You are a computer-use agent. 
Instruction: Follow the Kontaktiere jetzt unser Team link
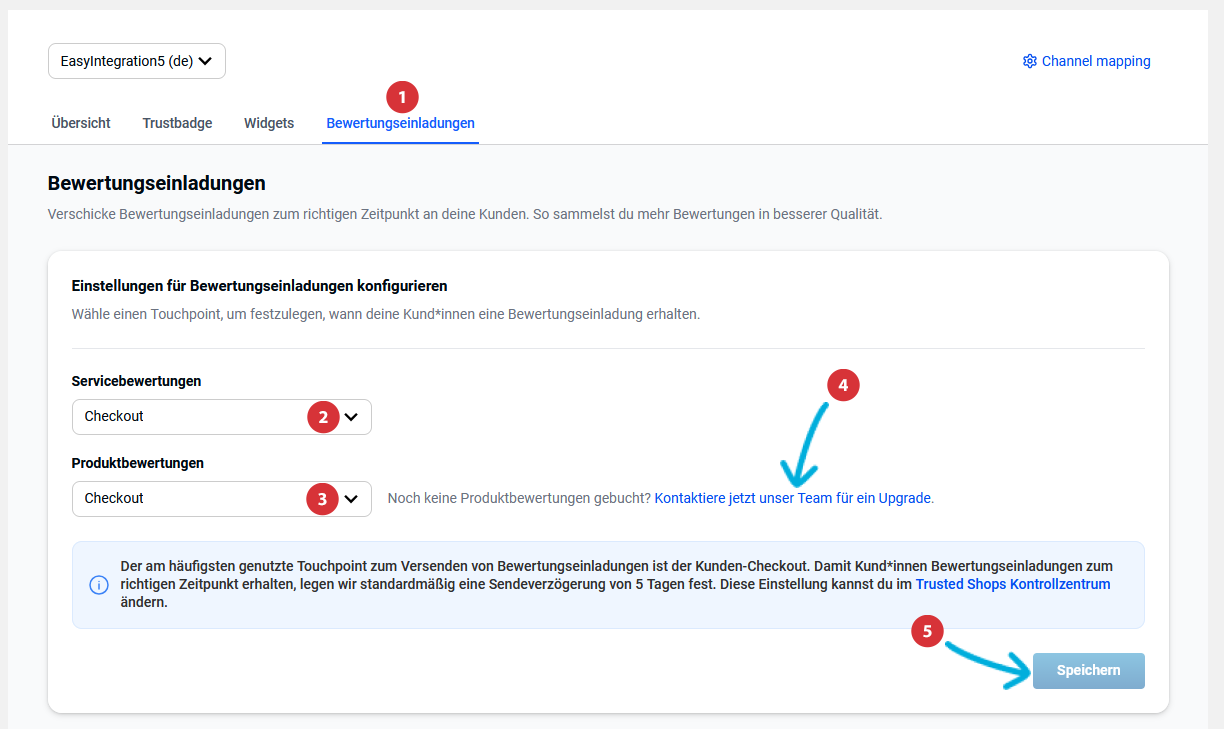pyautogui.click(x=792, y=498)
